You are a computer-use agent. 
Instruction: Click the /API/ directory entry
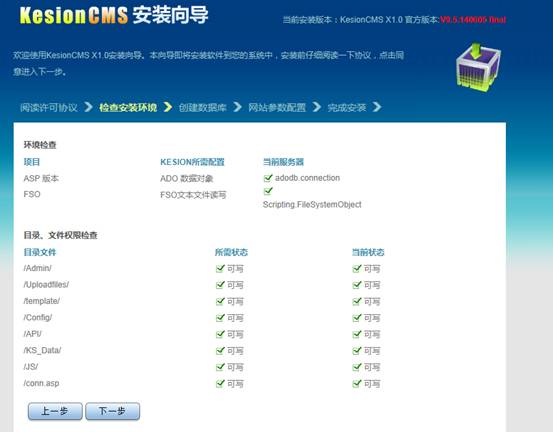coord(32,334)
